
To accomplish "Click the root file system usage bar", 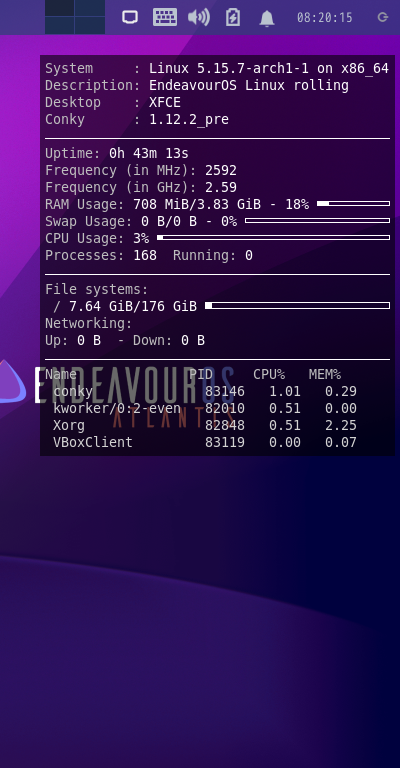I will click(297, 306).
